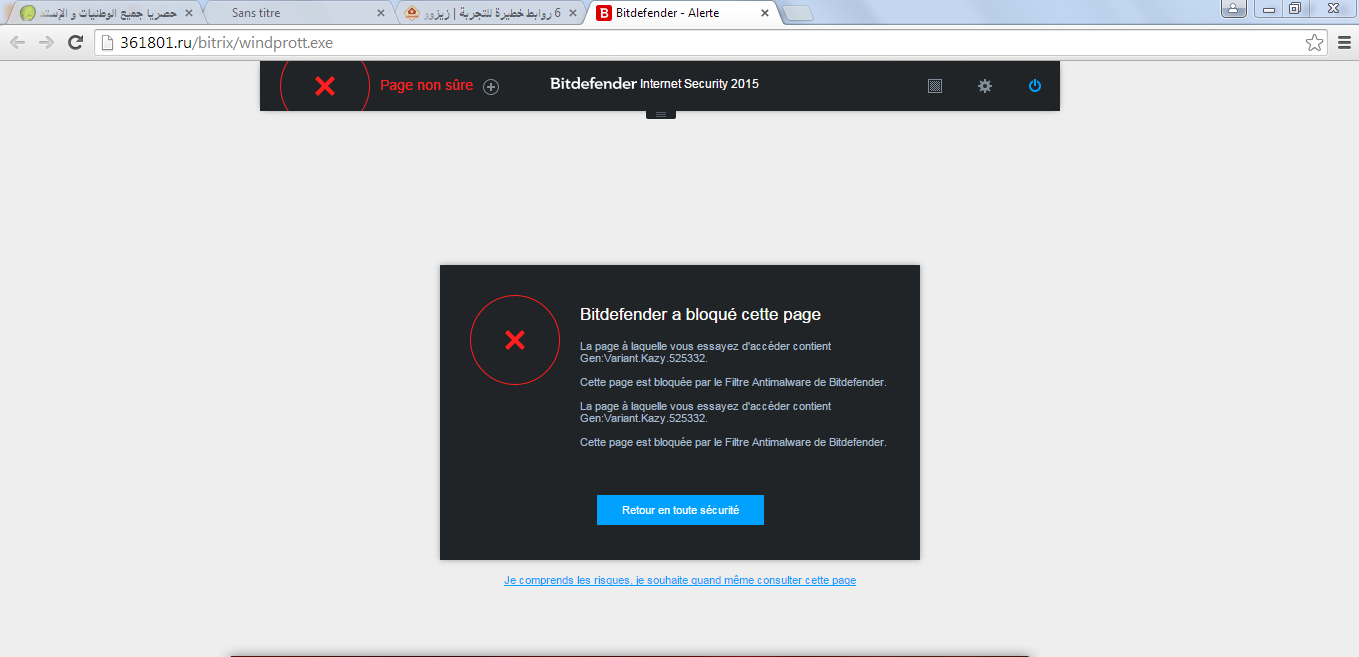Viewport: 1359px width, 657px height.
Task: Click the green ball favicon on the first tab
Action: tap(27, 13)
